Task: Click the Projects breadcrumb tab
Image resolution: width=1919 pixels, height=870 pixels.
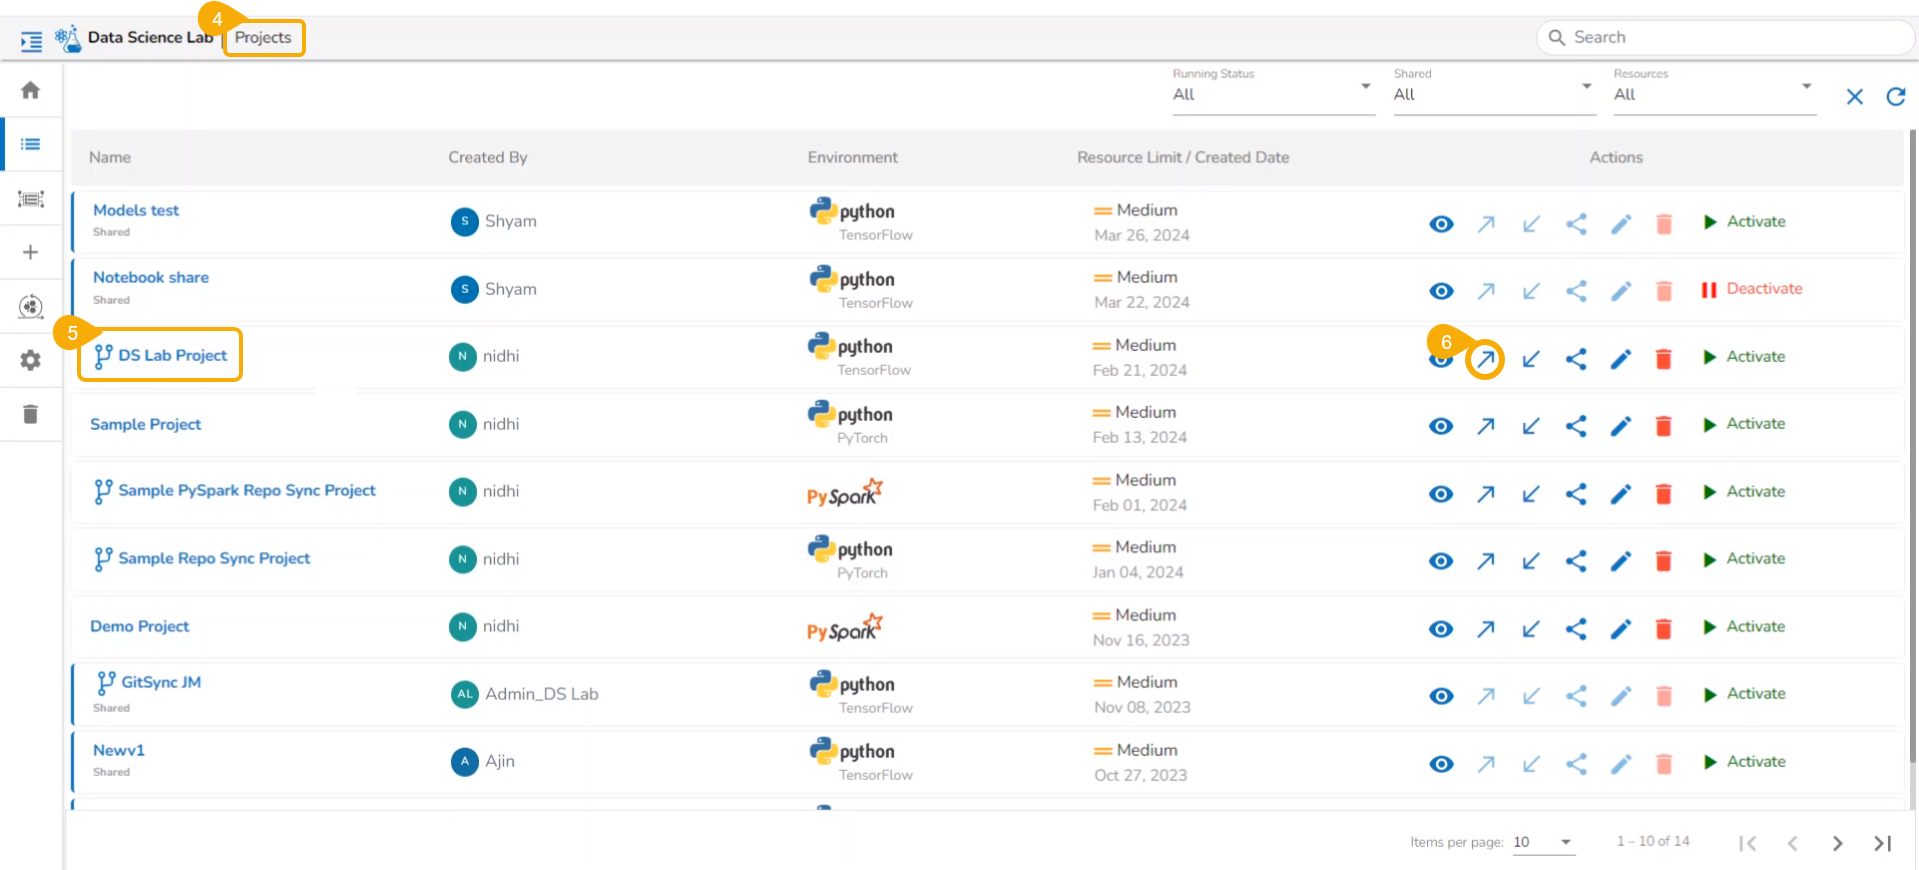Action: [x=263, y=38]
